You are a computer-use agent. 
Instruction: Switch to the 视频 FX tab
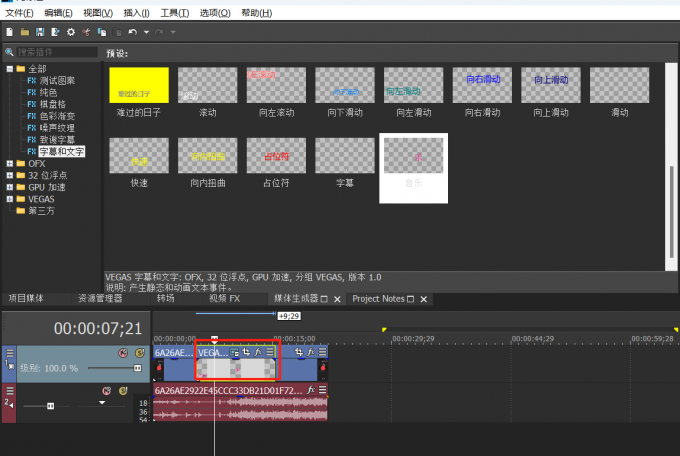(225, 299)
